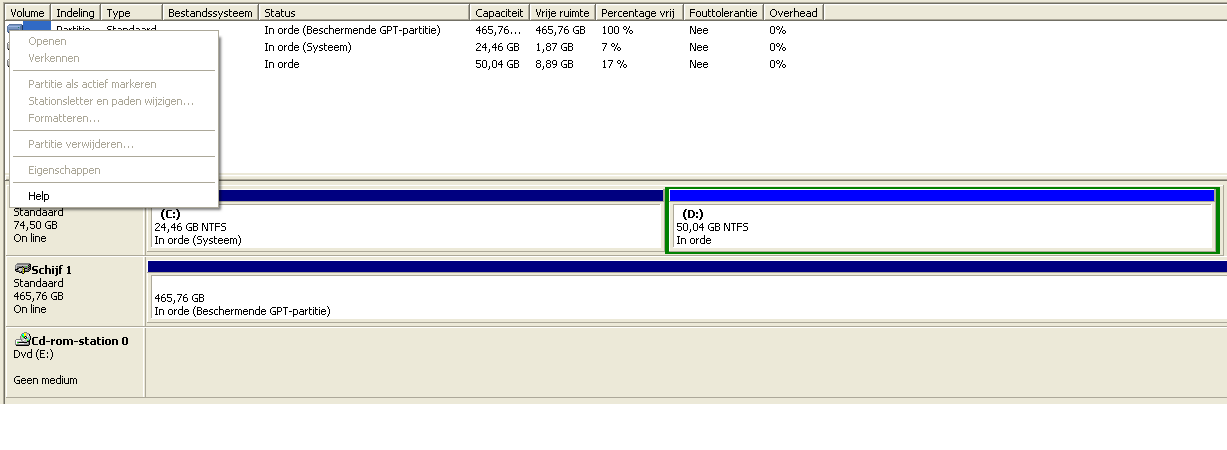Viewport: 1227px width, 450px height.
Task: Click the '17 %' percentage cell
Action: 614,64
